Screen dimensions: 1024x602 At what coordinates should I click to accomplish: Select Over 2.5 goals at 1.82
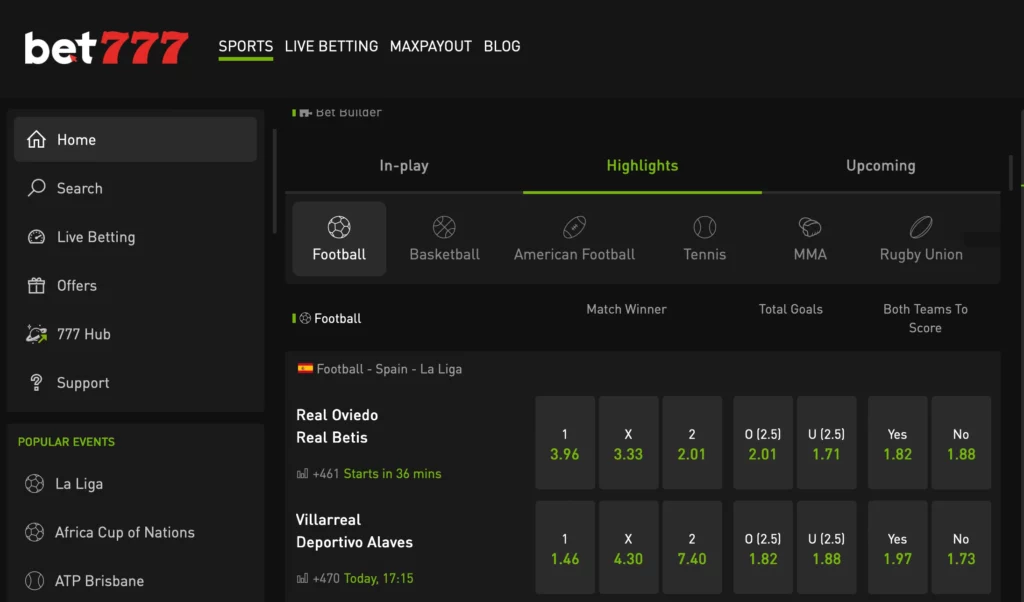click(763, 547)
